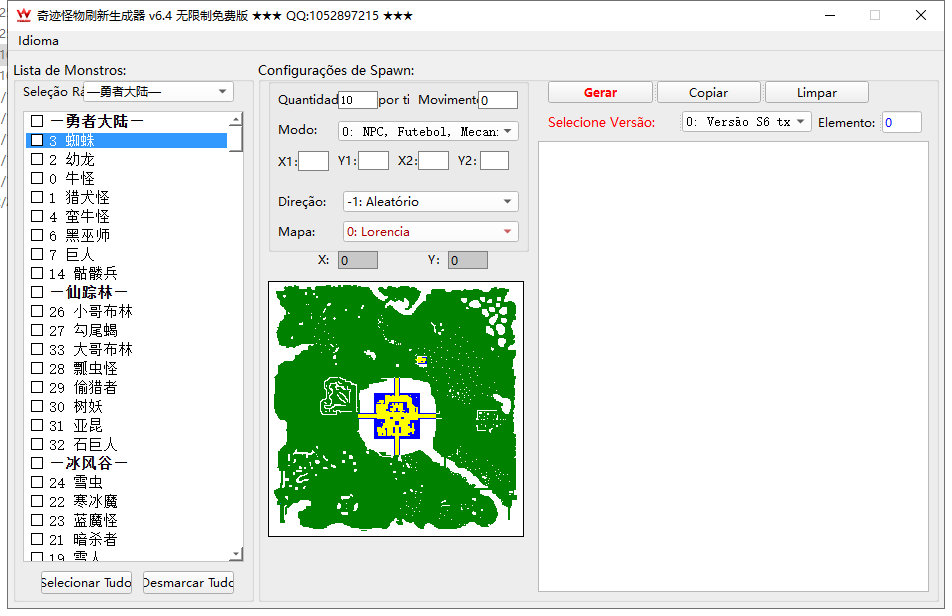
Task: Check the box for monster 23 蓝魔怪
Action: click(x=37, y=520)
